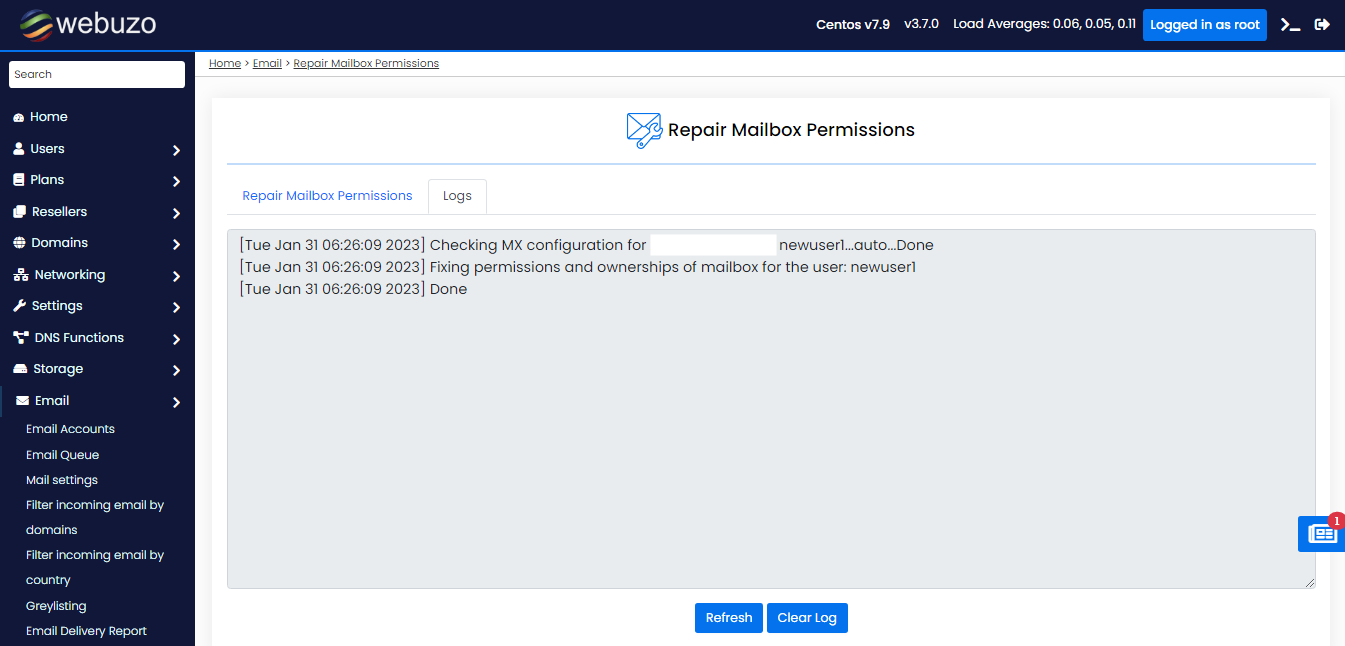
Task: Click the Email label in sidebar
Action: coord(52,401)
